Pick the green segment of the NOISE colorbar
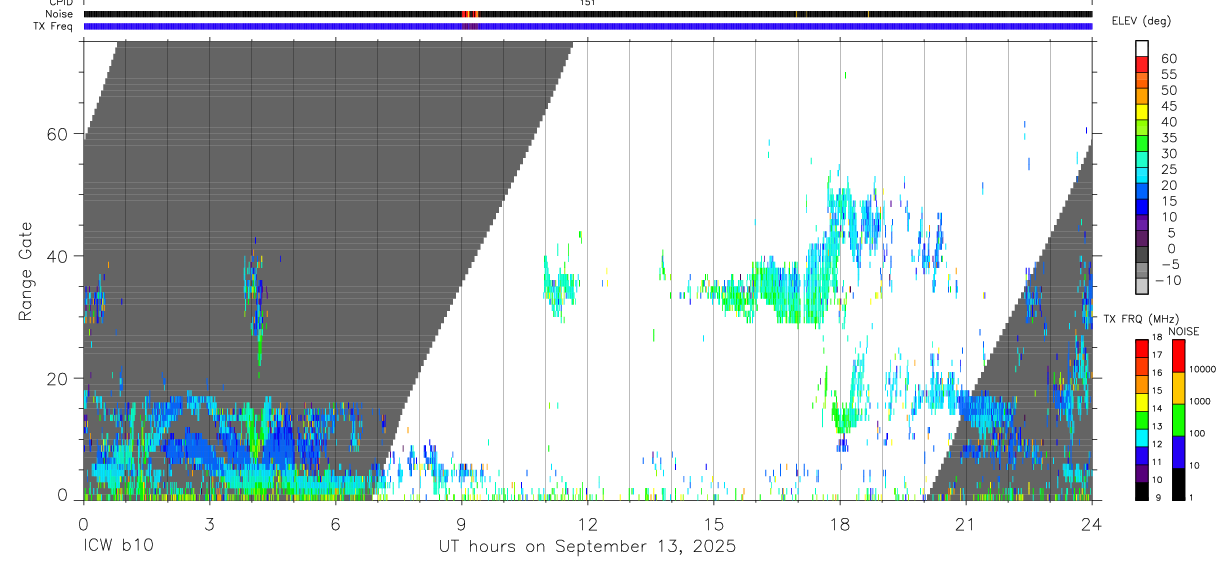The image size is (1228, 567). (x=1178, y=420)
